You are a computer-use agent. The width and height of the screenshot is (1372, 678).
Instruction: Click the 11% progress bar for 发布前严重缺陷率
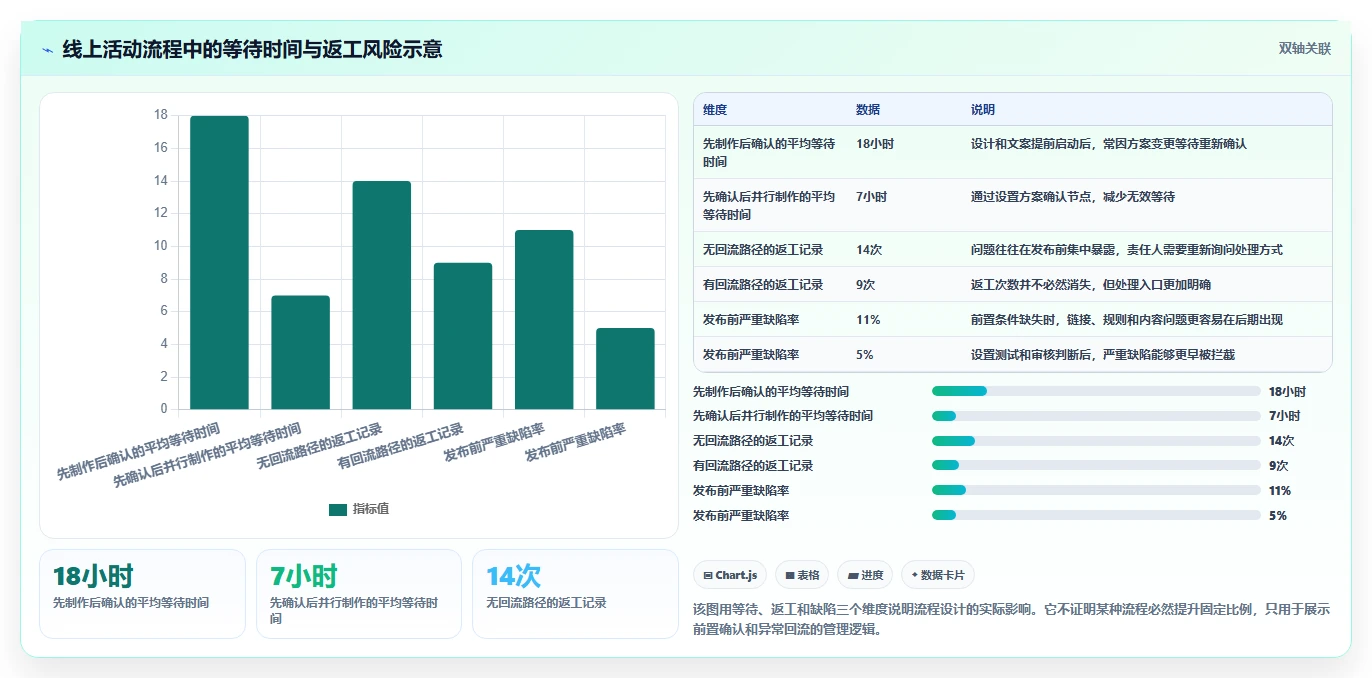1096,490
